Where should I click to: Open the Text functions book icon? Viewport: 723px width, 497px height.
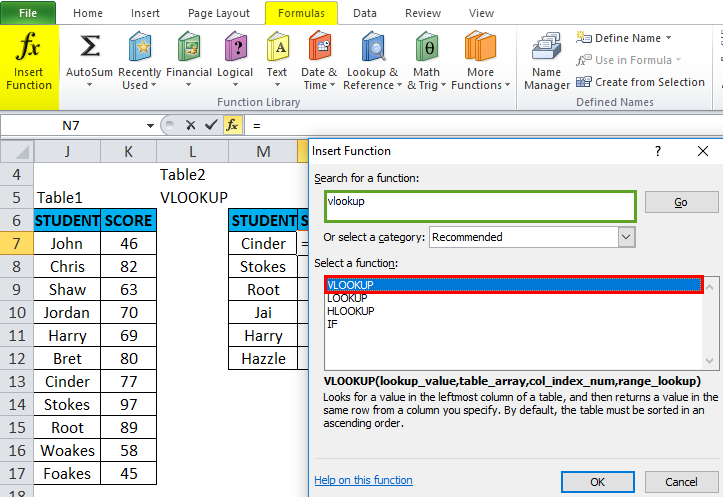click(x=277, y=47)
